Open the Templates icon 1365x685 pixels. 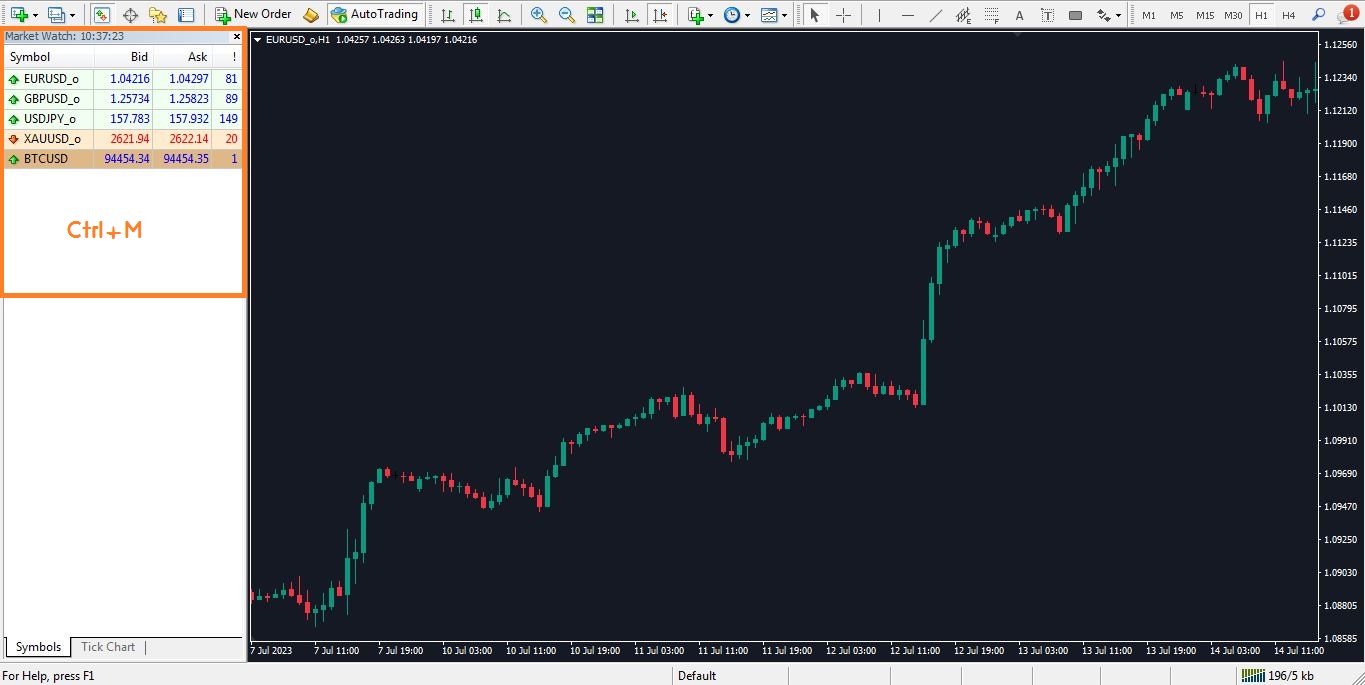pos(768,15)
